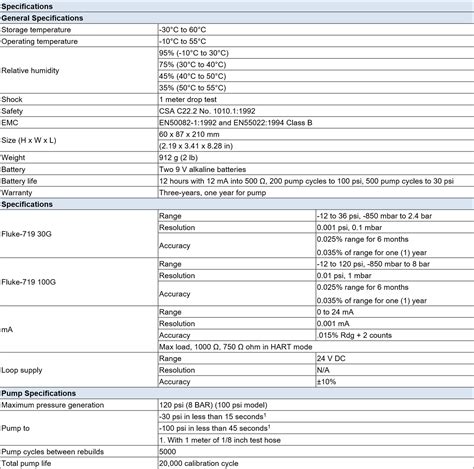
Task: Select the 'Size (H x W x L)' label
Action: coord(29,140)
